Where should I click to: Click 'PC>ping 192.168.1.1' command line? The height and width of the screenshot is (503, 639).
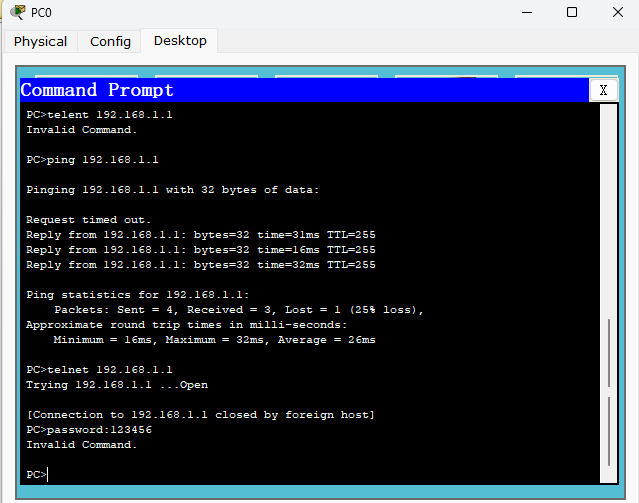(x=93, y=160)
